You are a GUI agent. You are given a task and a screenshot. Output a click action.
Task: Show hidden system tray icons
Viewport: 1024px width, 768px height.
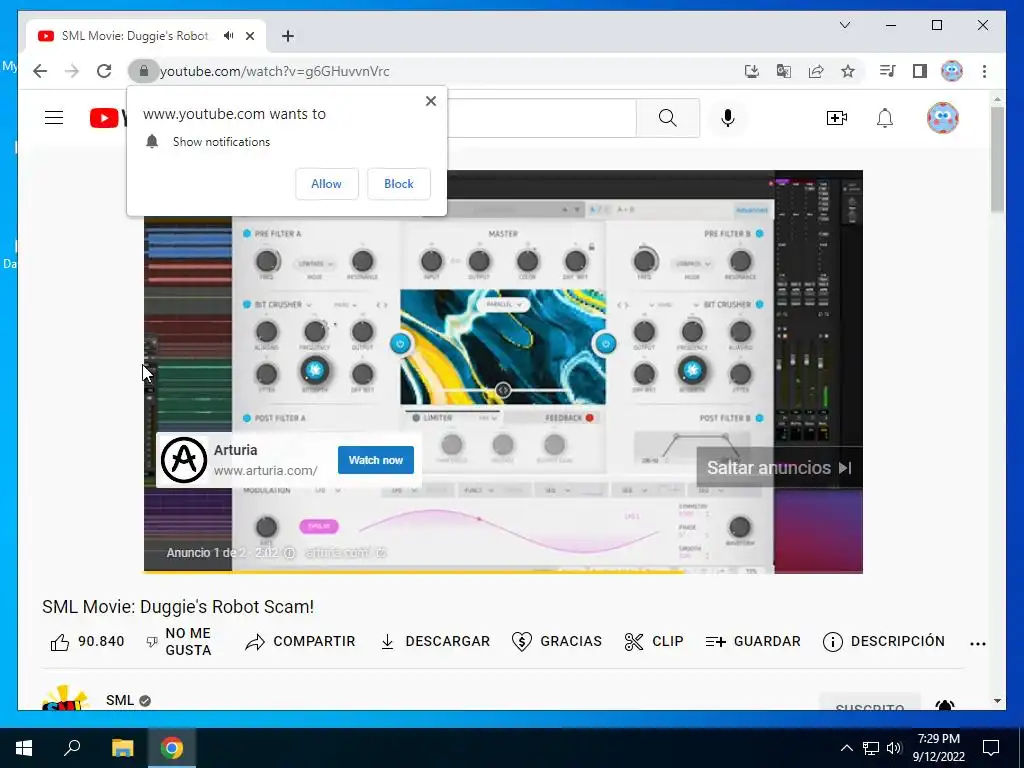tap(846, 748)
